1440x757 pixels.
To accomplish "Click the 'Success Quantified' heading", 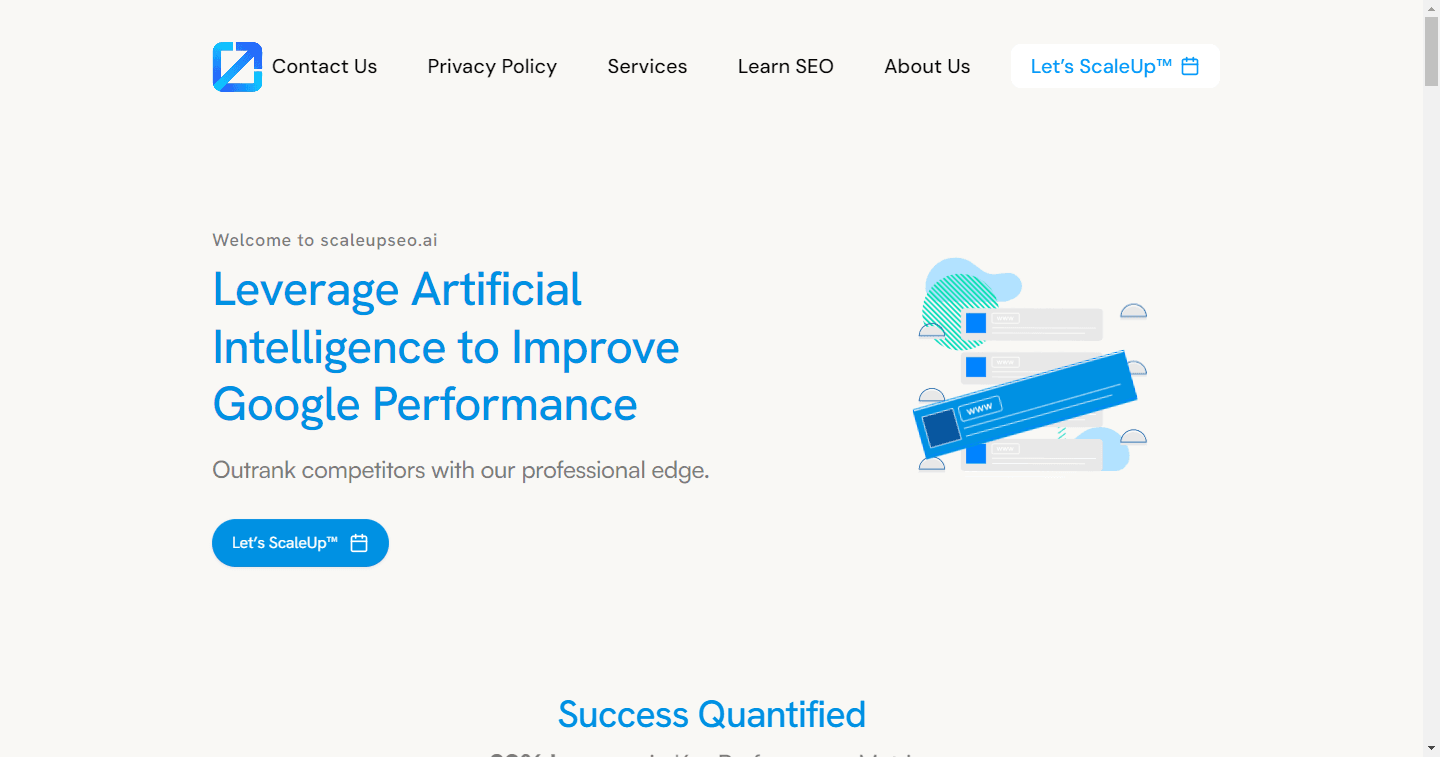I will tap(711, 714).
